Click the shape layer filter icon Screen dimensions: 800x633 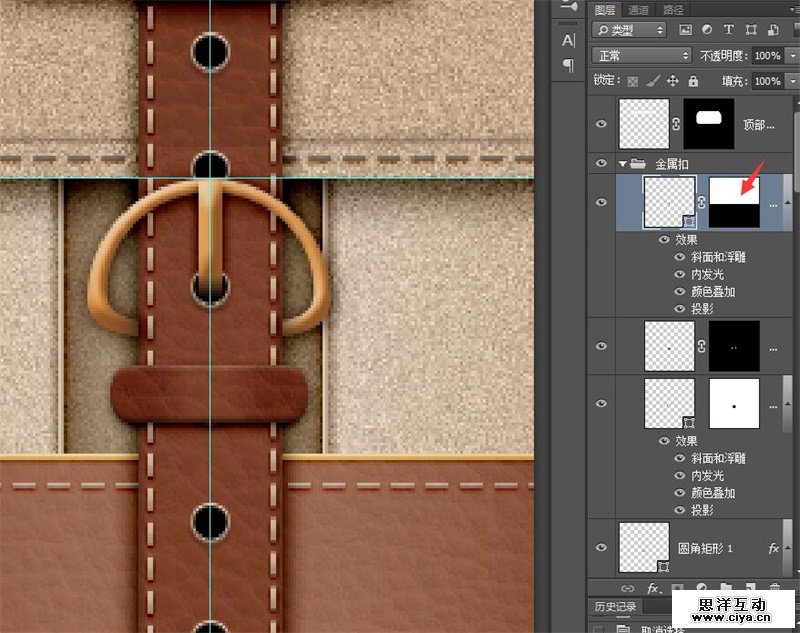coord(749,30)
